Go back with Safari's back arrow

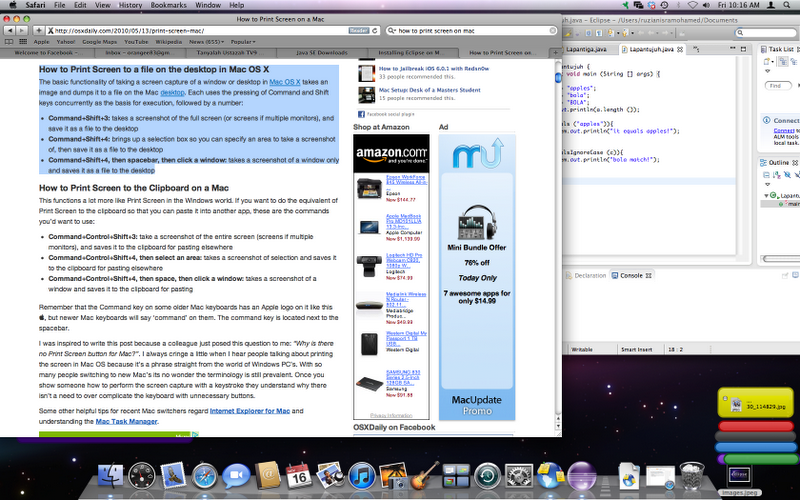pyautogui.click(x=10, y=31)
